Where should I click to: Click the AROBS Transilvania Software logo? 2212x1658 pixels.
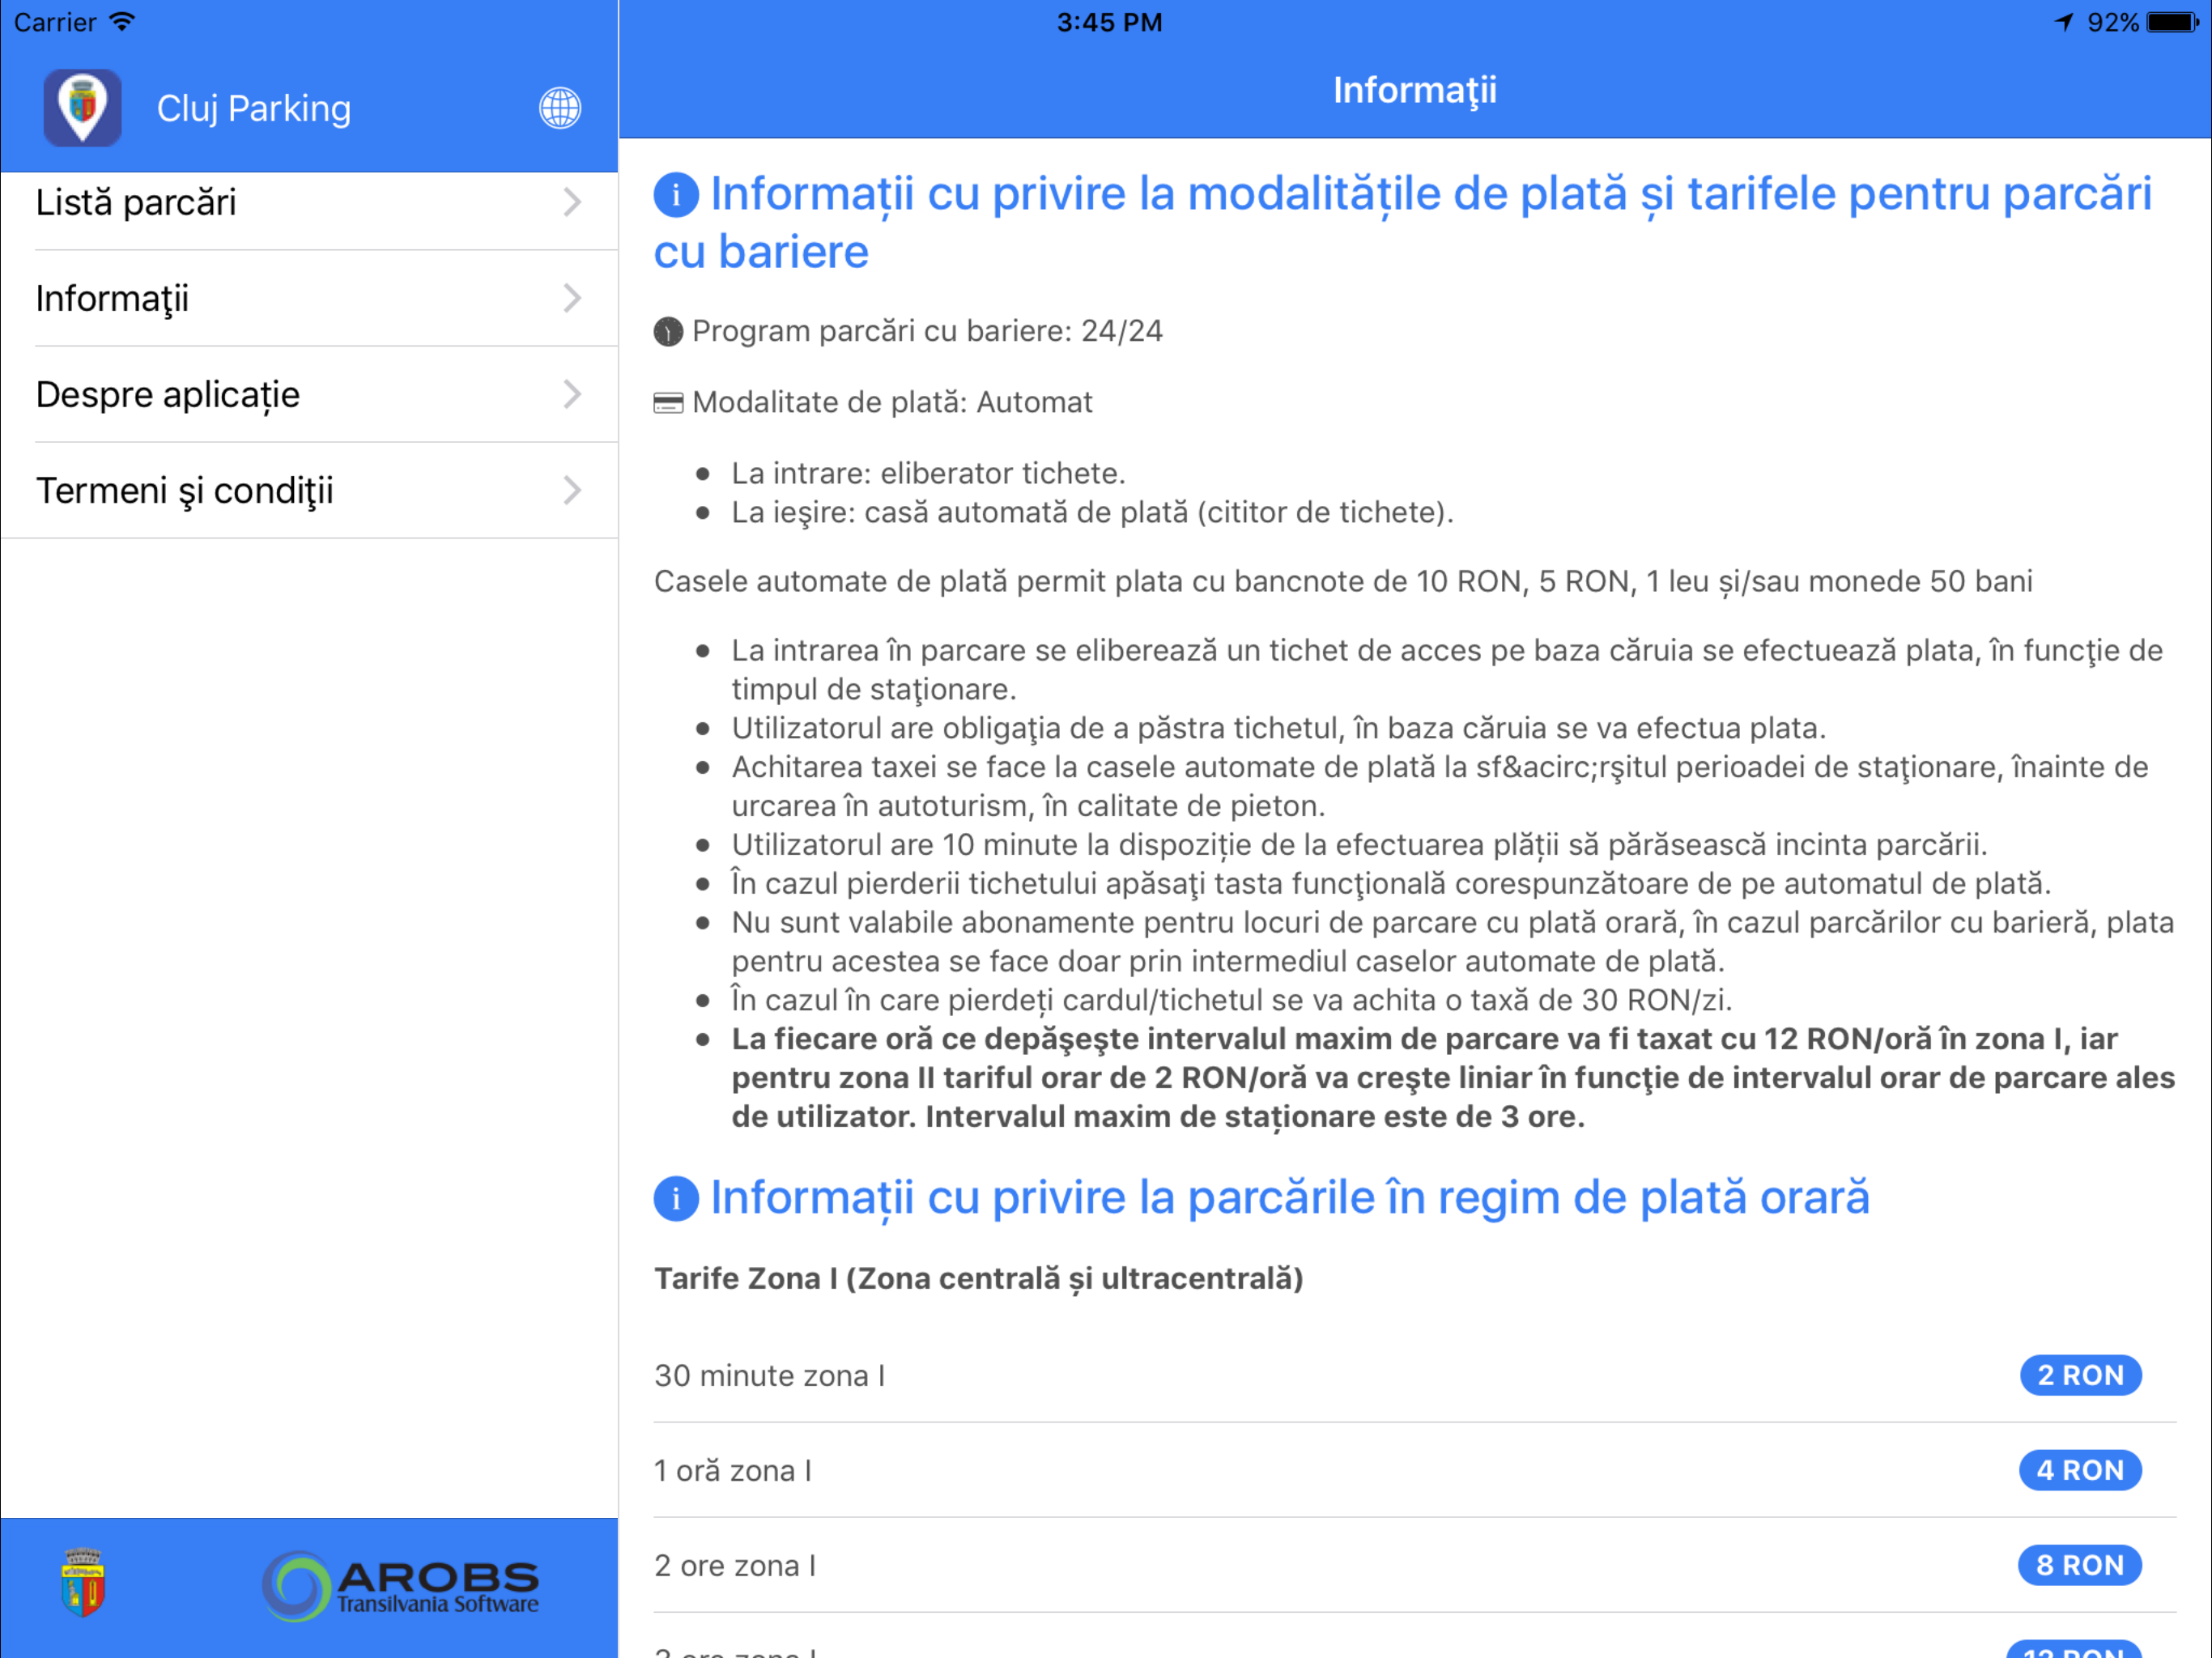pos(400,1586)
